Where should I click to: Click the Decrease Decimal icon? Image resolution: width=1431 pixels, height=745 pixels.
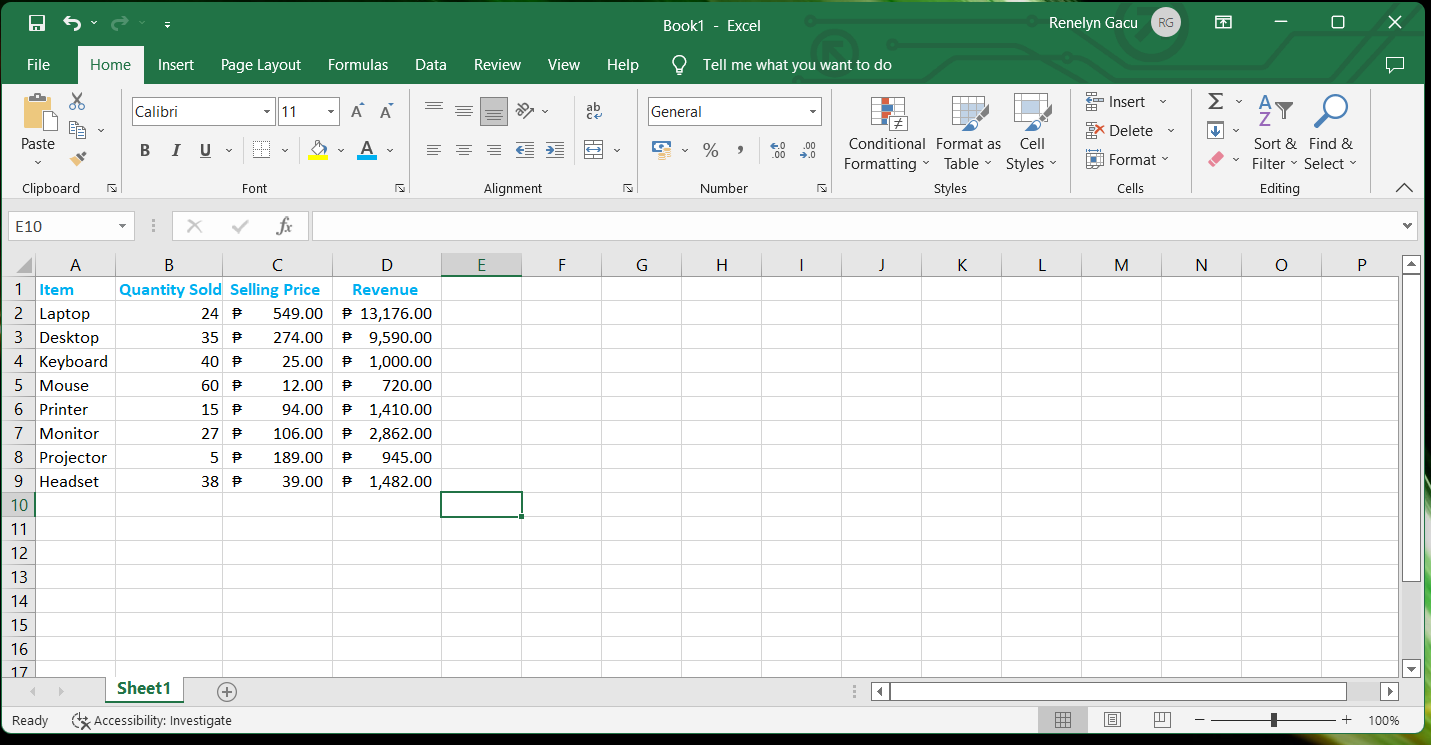[808, 150]
